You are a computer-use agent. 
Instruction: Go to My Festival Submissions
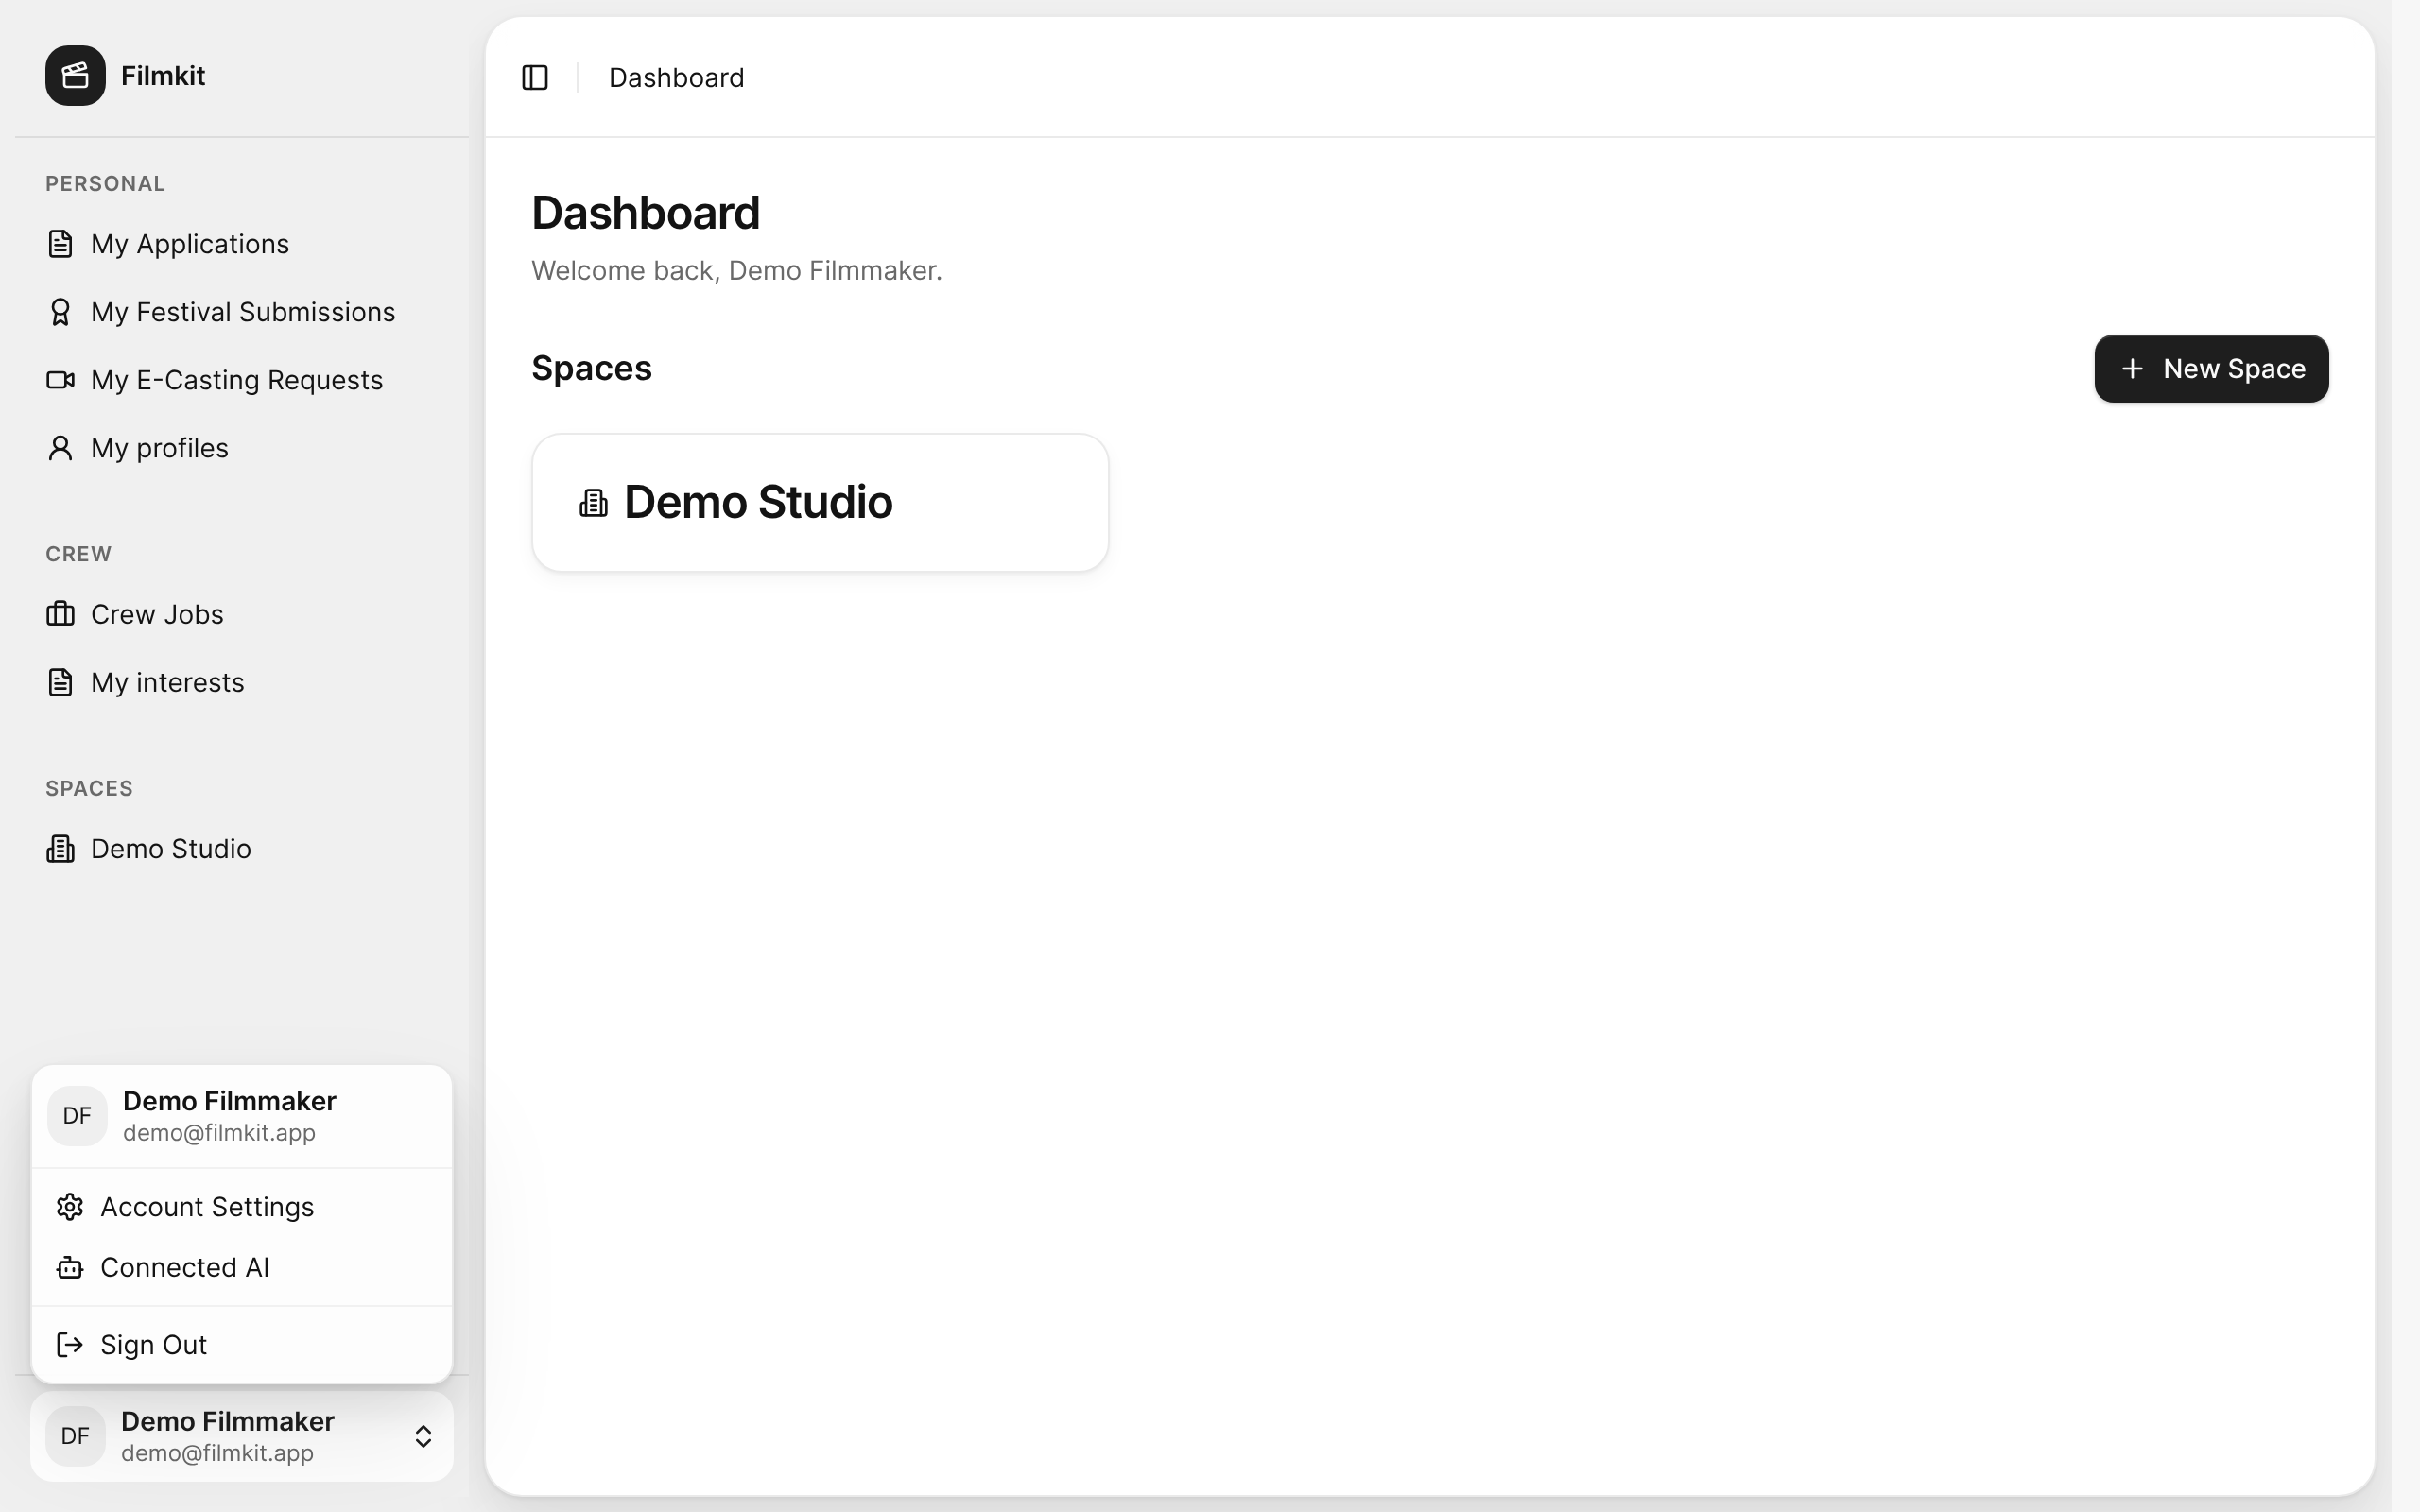point(242,312)
